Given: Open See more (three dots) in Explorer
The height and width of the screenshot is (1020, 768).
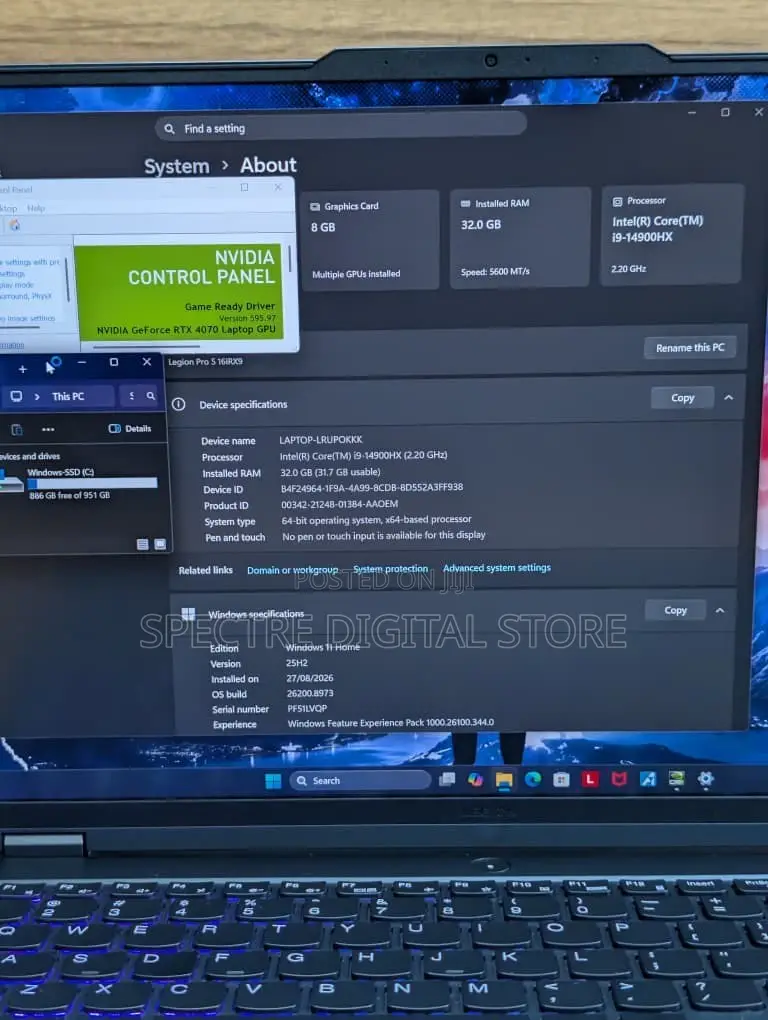Looking at the screenshot, I should (x=48, y=429).
